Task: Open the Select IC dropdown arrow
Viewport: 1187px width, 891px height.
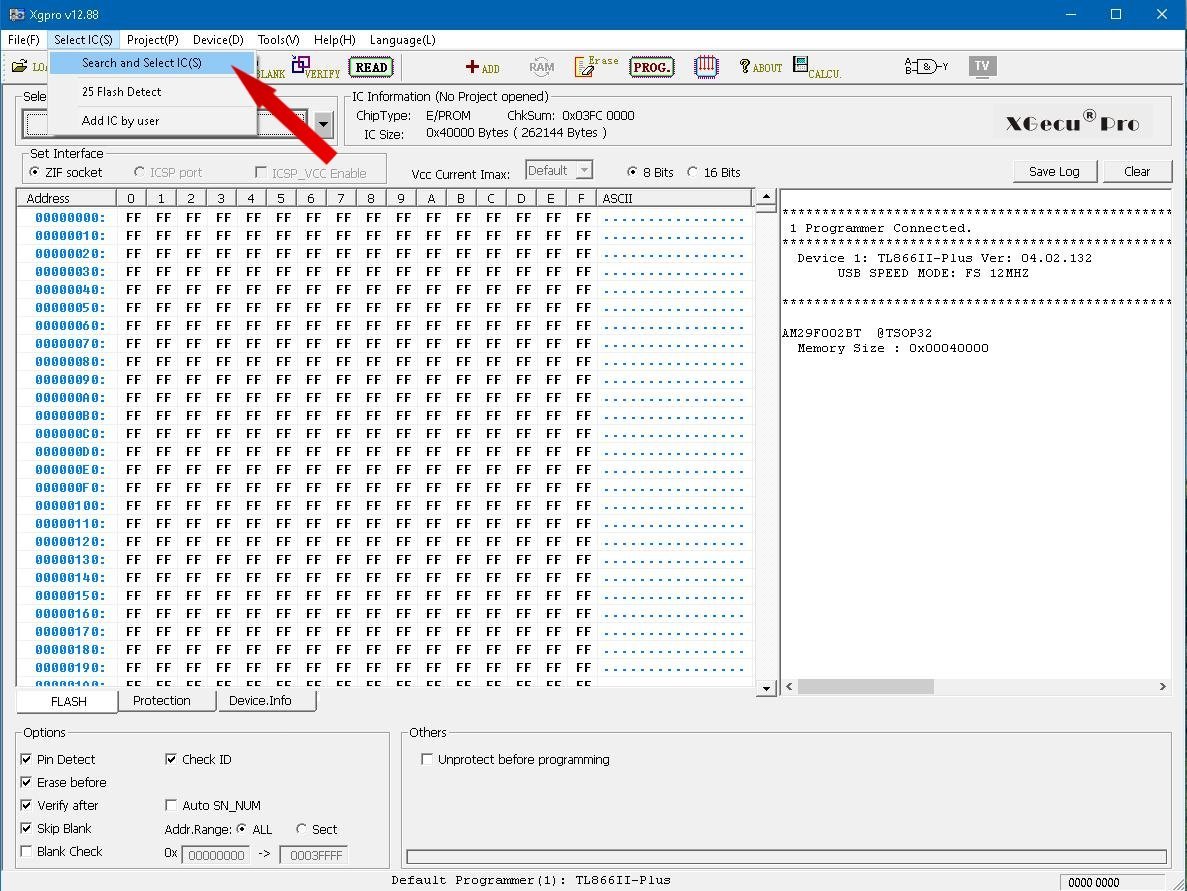Action: [323, 123]
